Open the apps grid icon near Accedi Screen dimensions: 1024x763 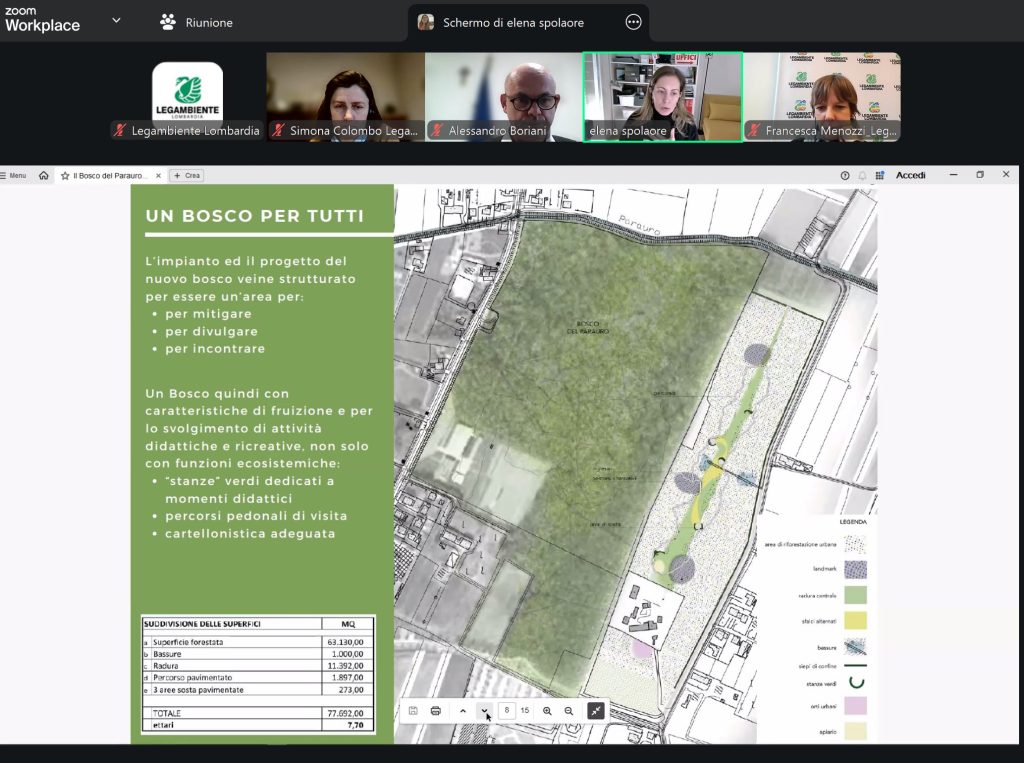(880, 175)
